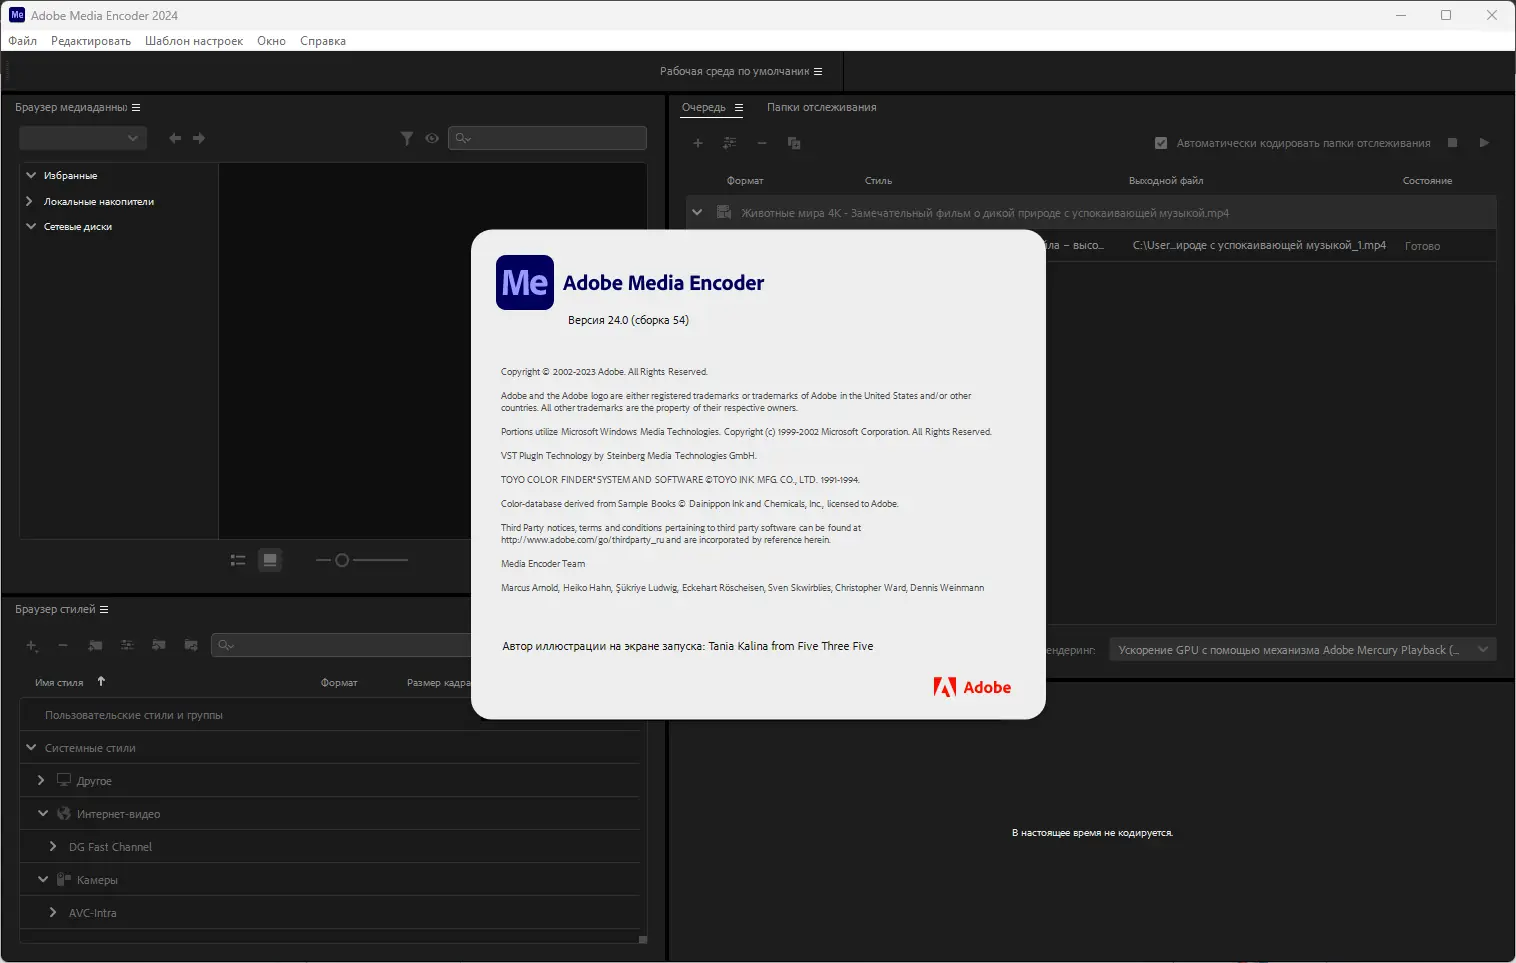Start the queue with the play button
The image size is (1516, 963).
[x=1484, y=143]
